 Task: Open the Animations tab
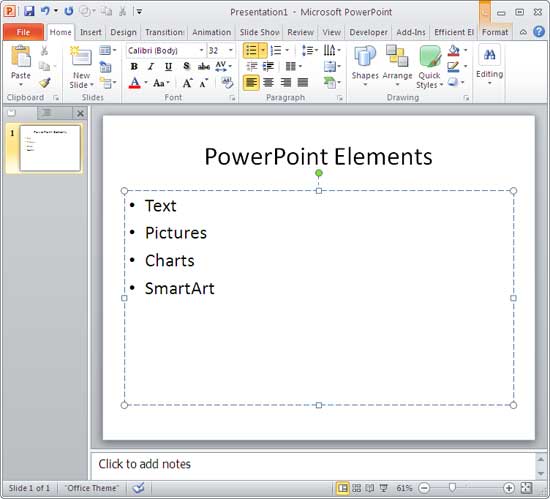(x=212, y=32)
